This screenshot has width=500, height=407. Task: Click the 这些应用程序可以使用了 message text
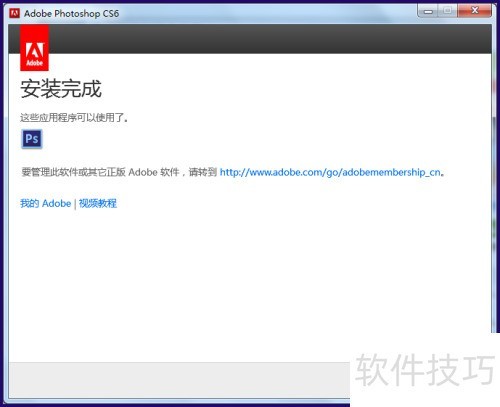coord(74,118)
